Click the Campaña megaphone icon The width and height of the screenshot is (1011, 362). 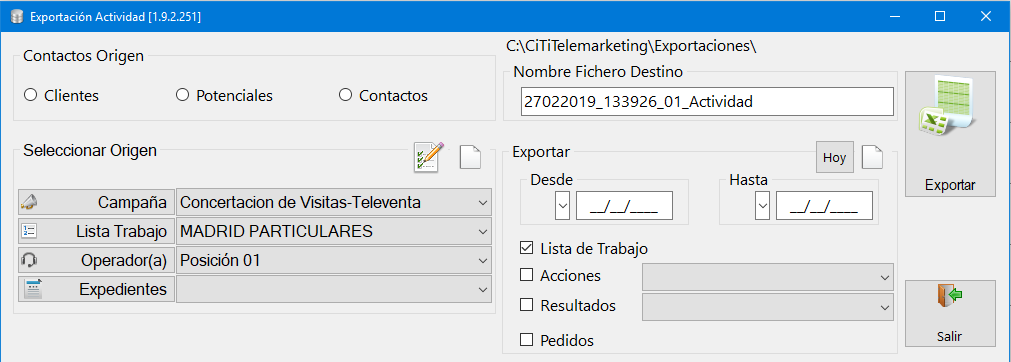click(29, 202)
